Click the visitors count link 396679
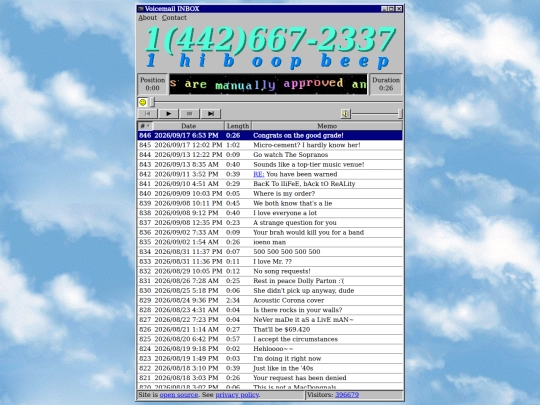 [x=347, y=395]
